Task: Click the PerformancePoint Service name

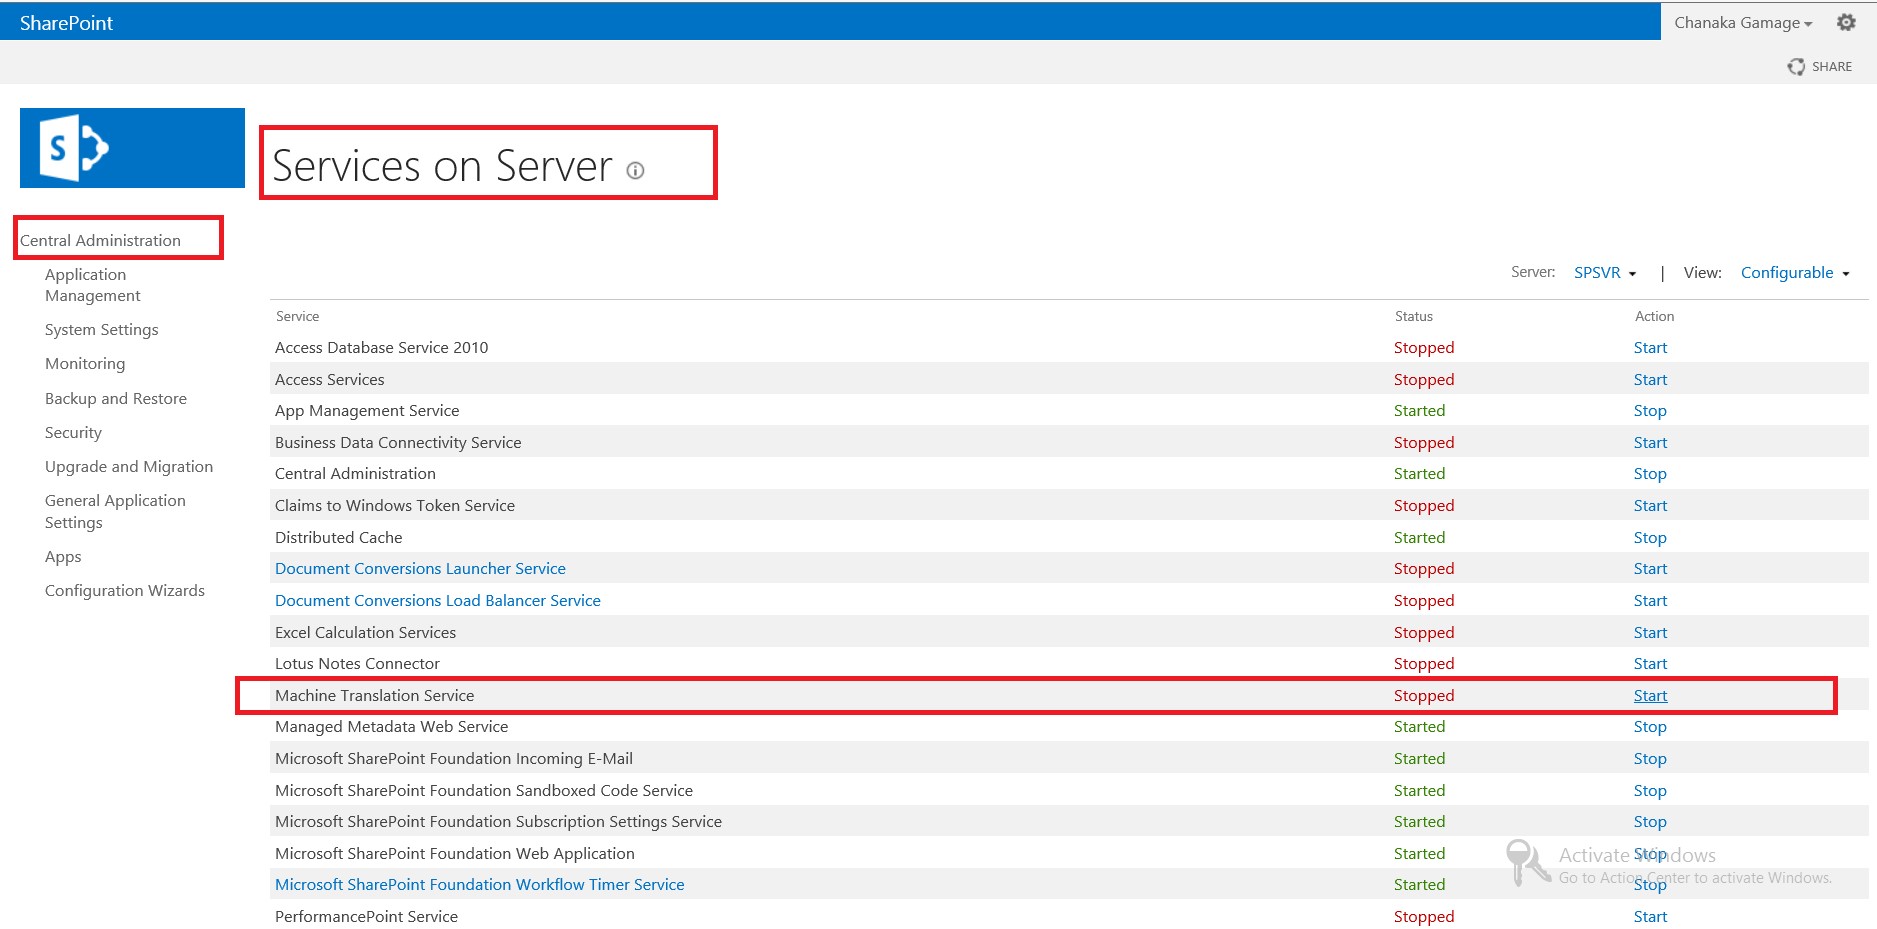Action: [x=366, y=916]
